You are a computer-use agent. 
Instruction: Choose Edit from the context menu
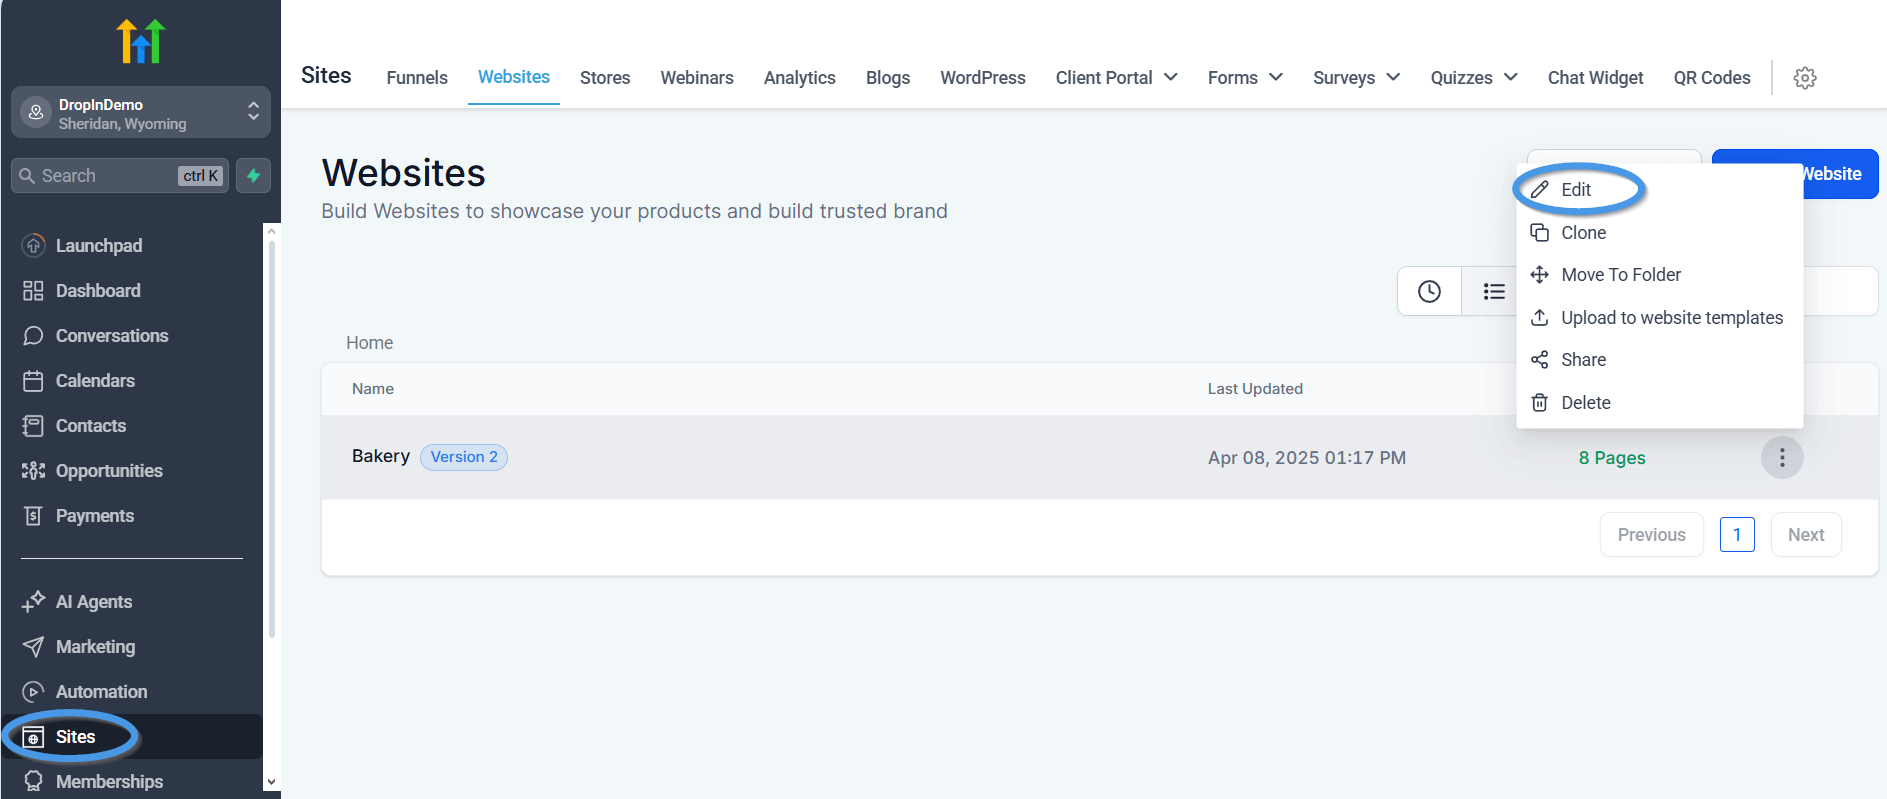(x=1659, y=190)
